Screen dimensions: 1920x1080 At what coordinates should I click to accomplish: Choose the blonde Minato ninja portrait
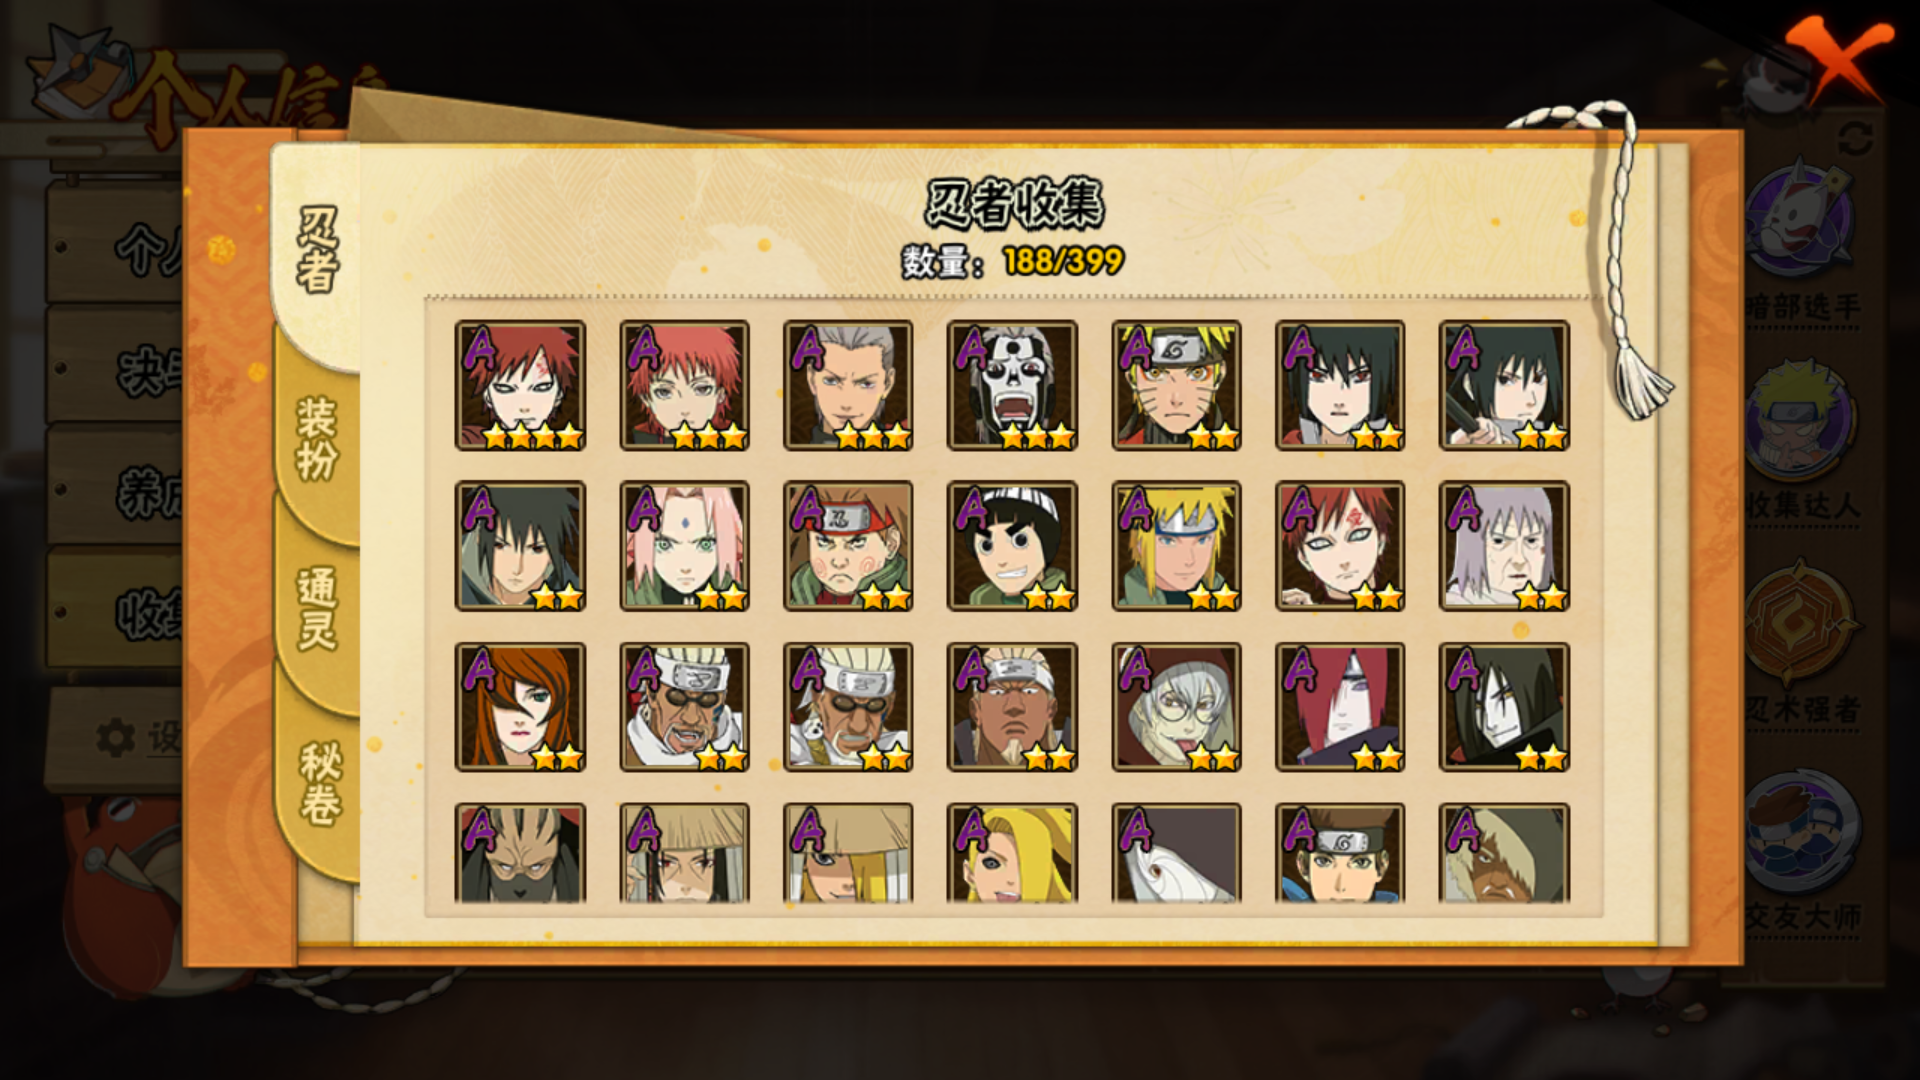click(x=1176, y=546)
